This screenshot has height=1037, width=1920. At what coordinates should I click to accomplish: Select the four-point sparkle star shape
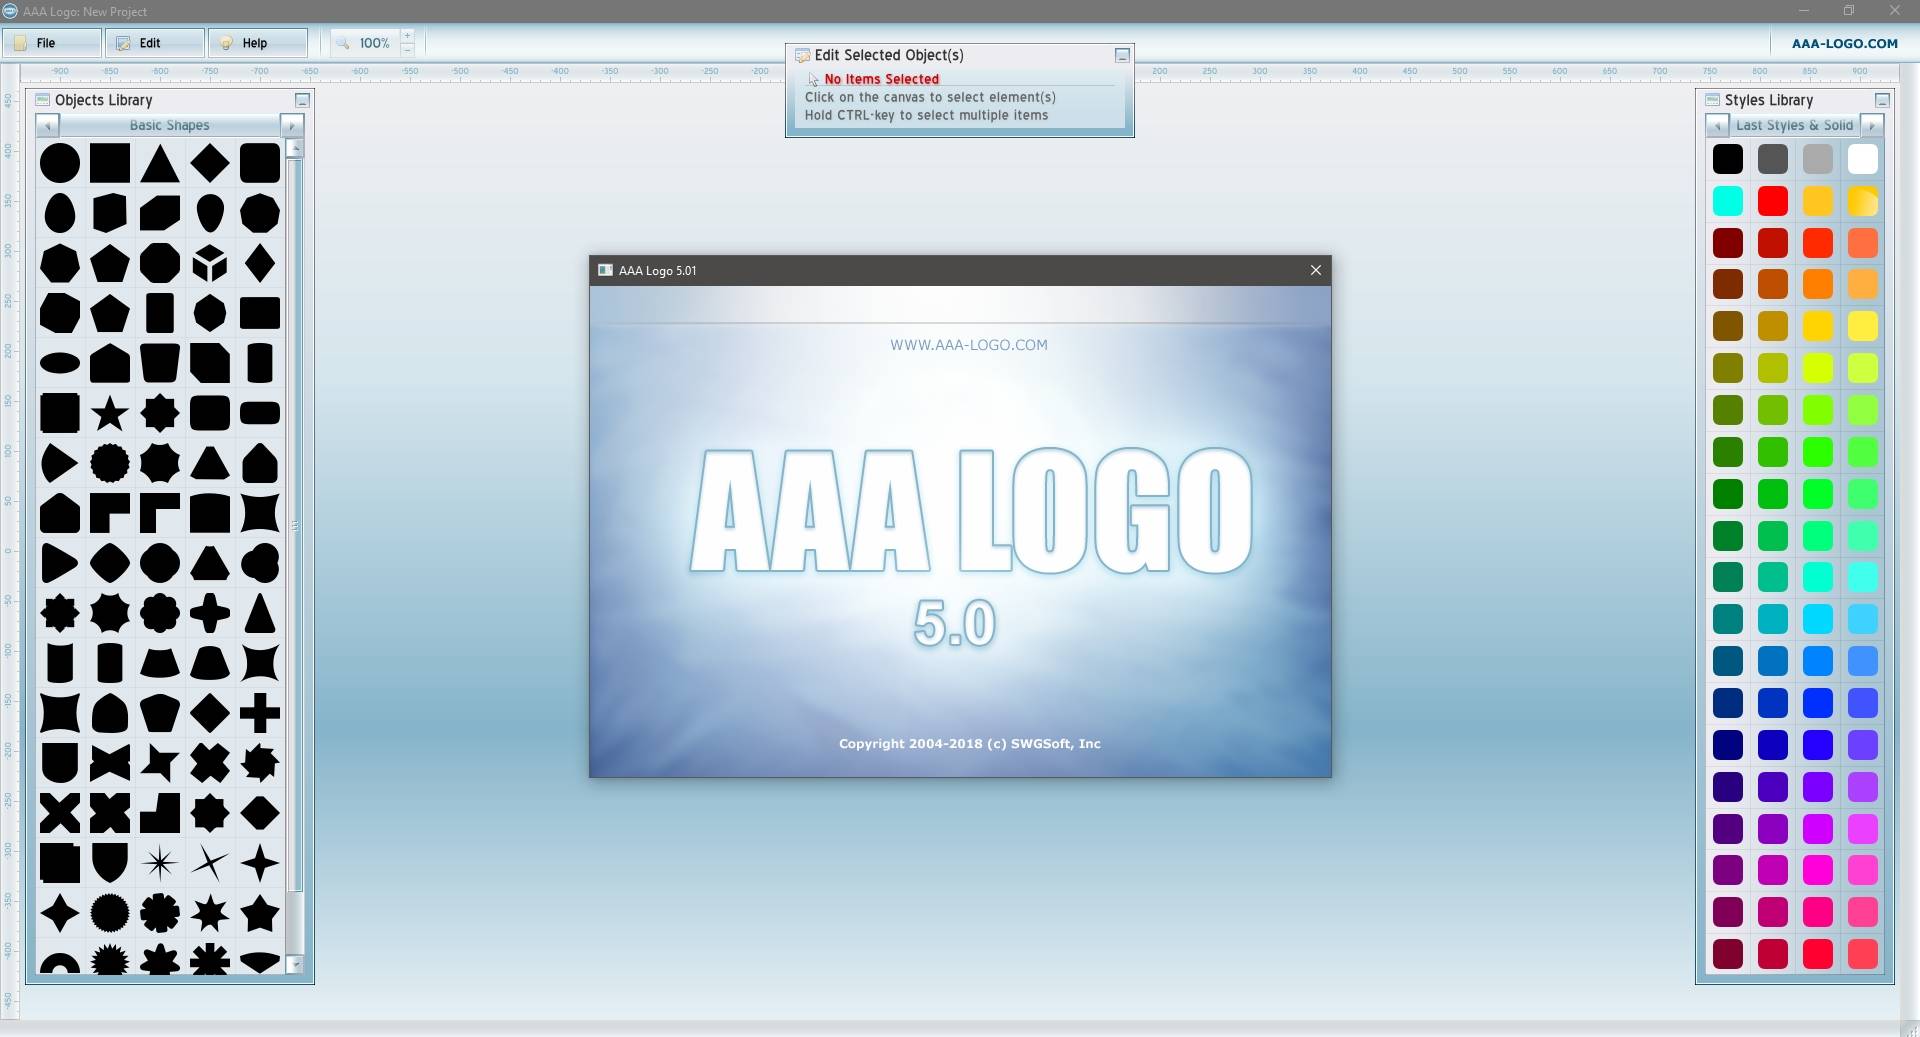(260, 863)
